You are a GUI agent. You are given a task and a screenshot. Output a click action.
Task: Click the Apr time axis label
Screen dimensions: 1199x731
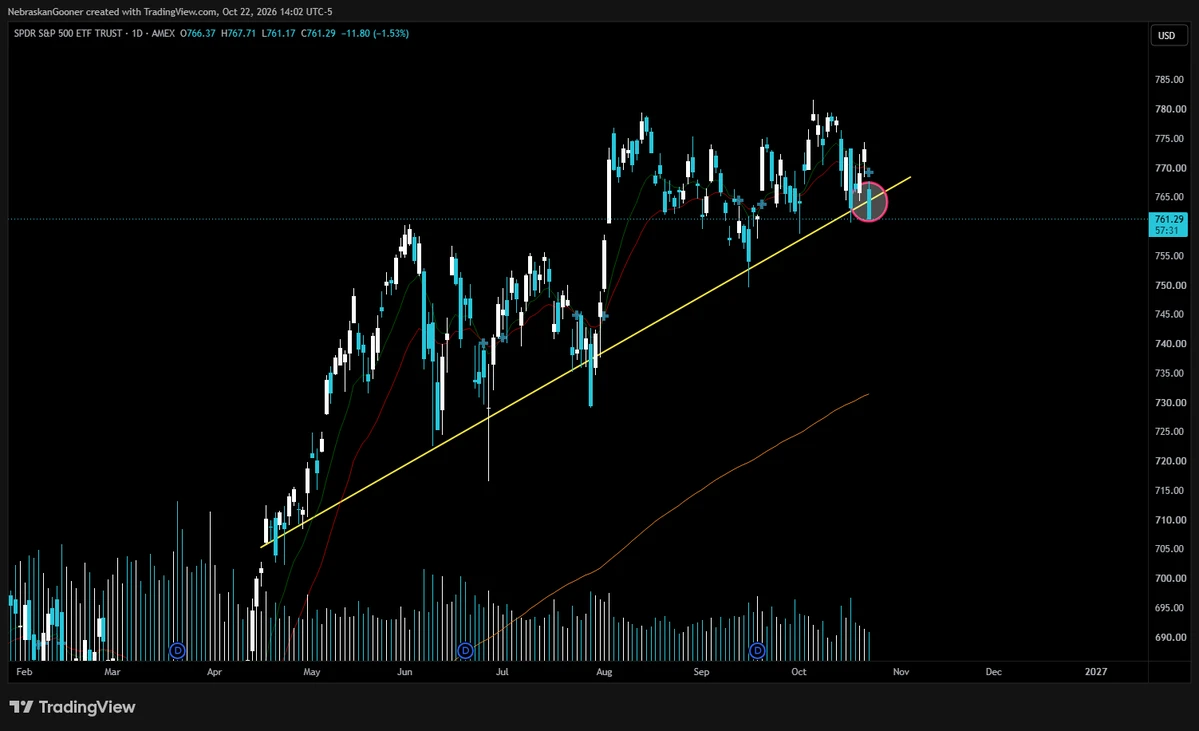coord(214,672)
